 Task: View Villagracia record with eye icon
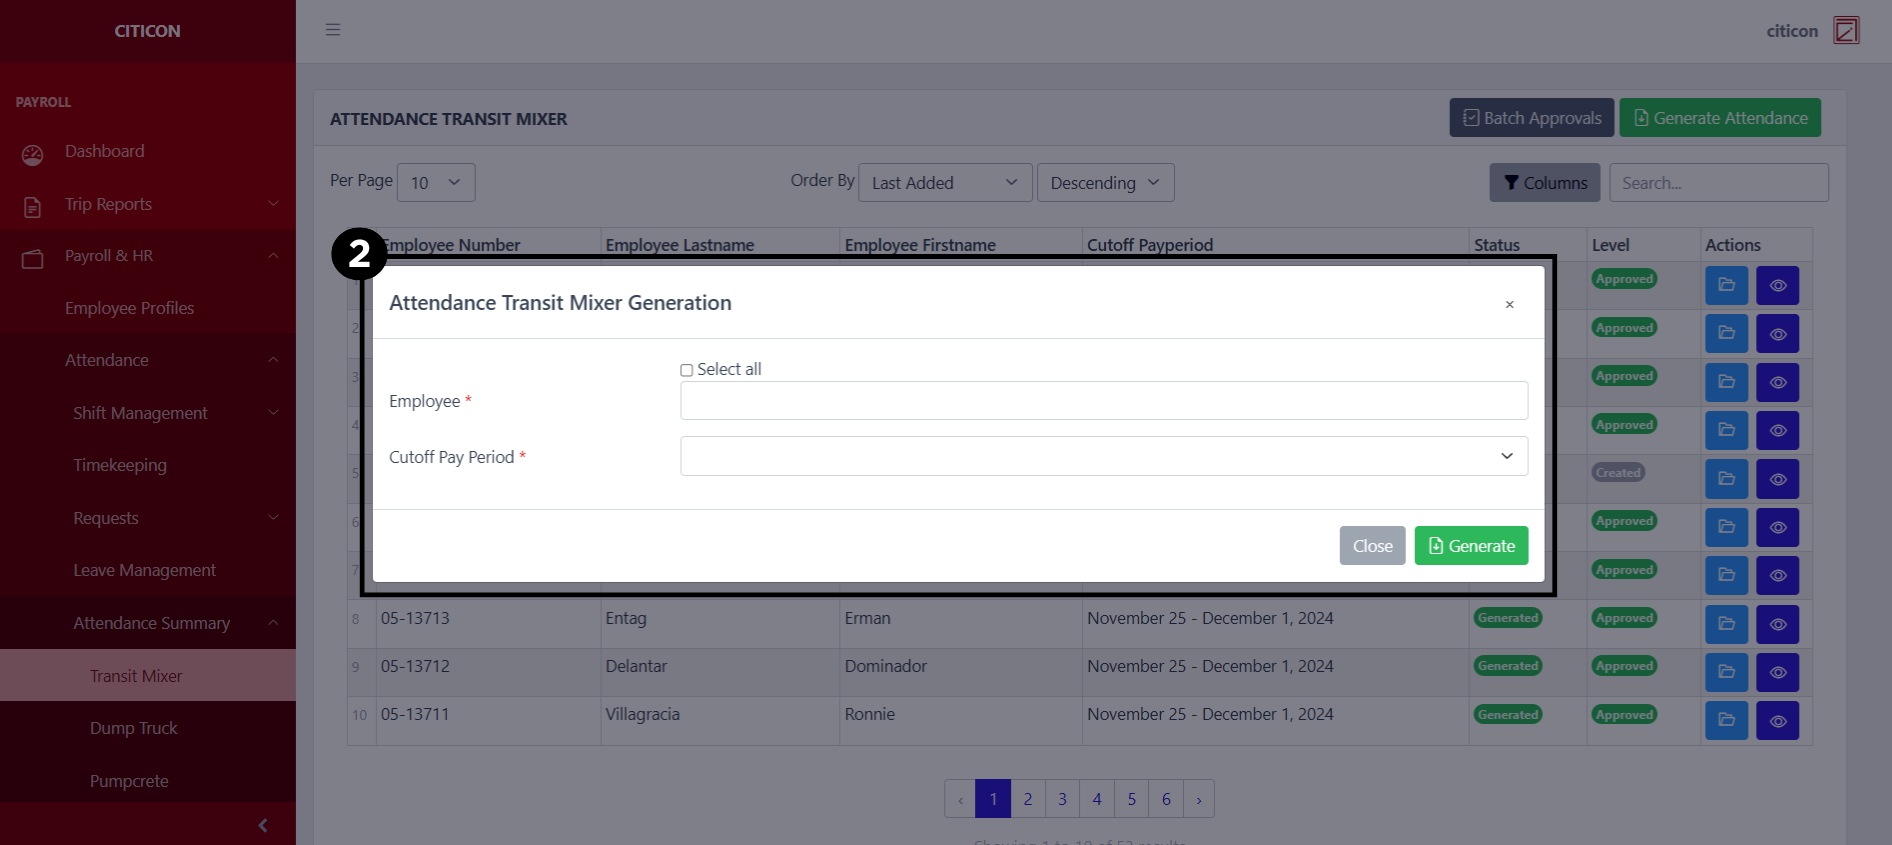coord(1777,721)
